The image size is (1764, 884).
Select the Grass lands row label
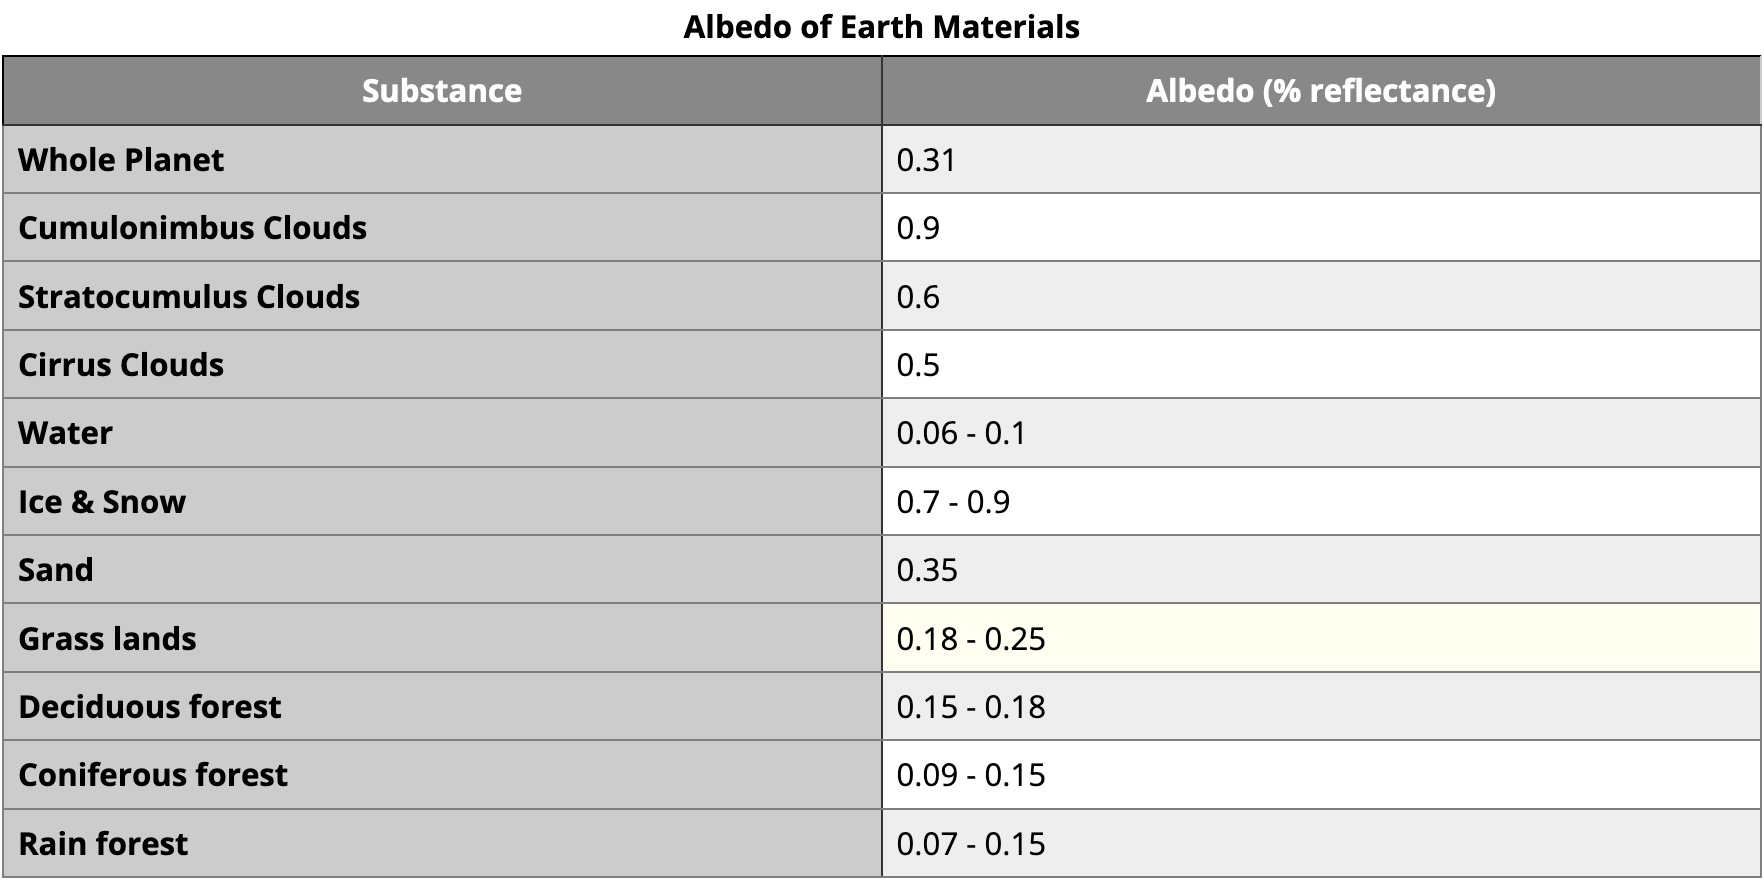[107, 639]
